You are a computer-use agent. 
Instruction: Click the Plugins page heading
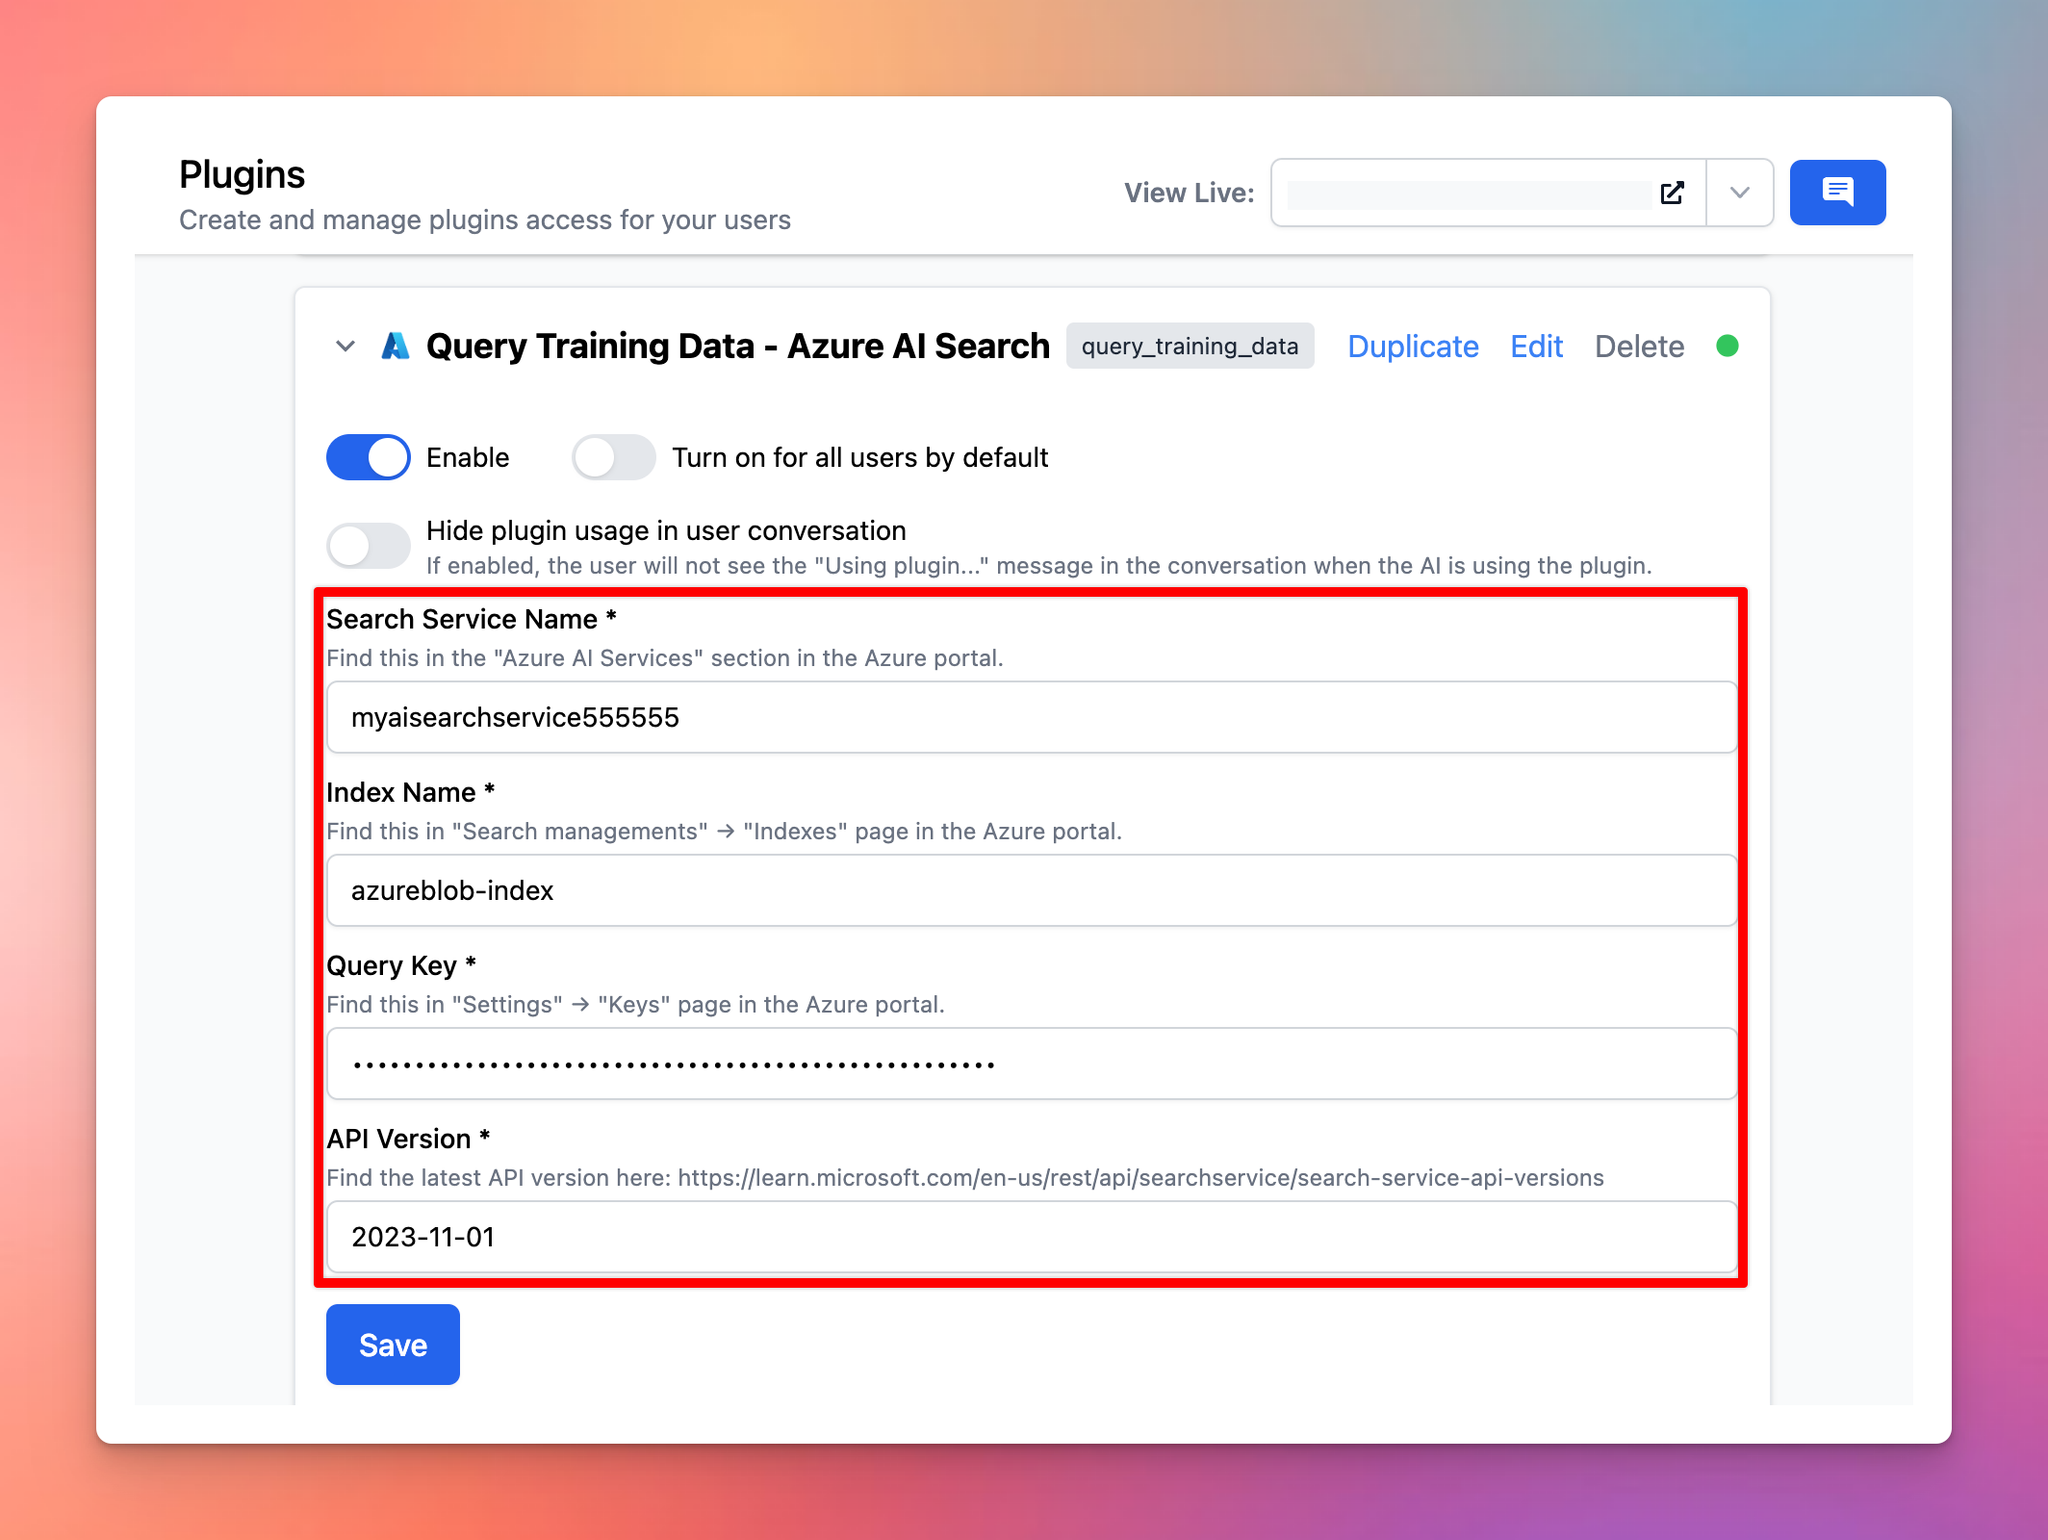(242, 174)
